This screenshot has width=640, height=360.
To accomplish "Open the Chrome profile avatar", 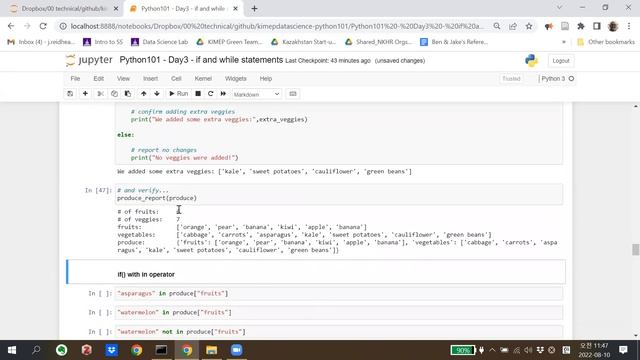I will coord(613,26).
